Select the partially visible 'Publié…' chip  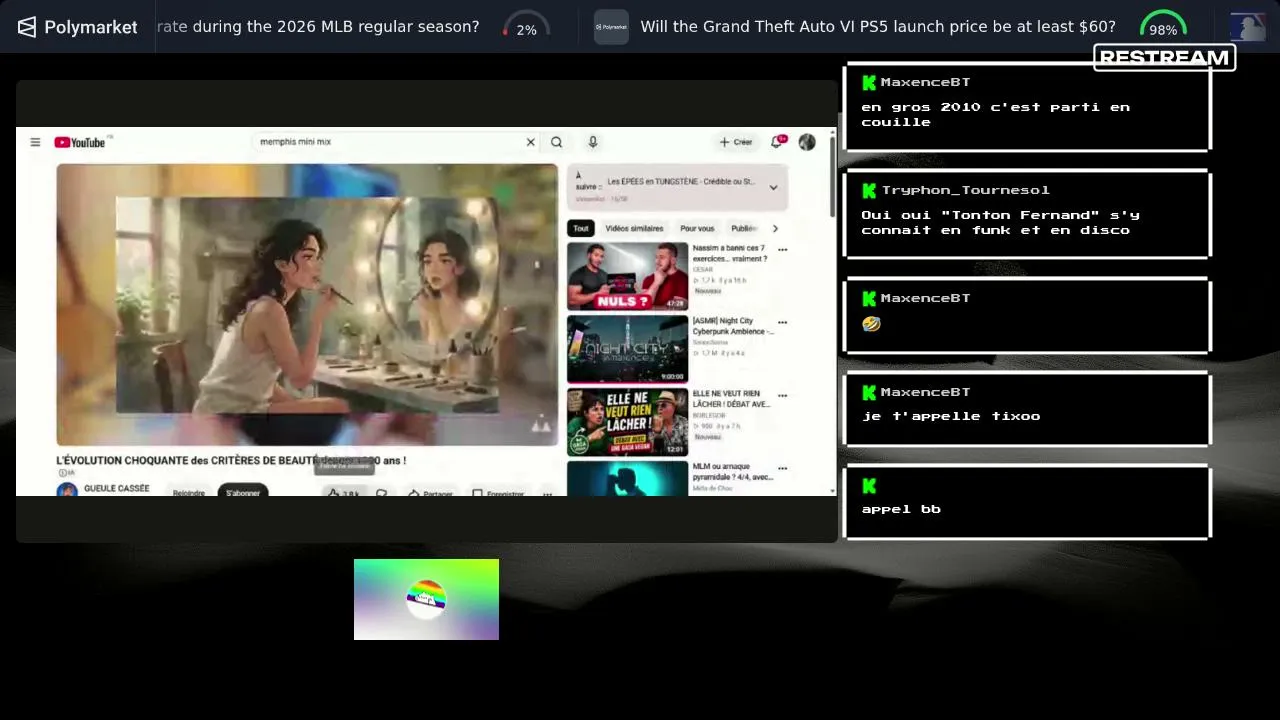744,228
